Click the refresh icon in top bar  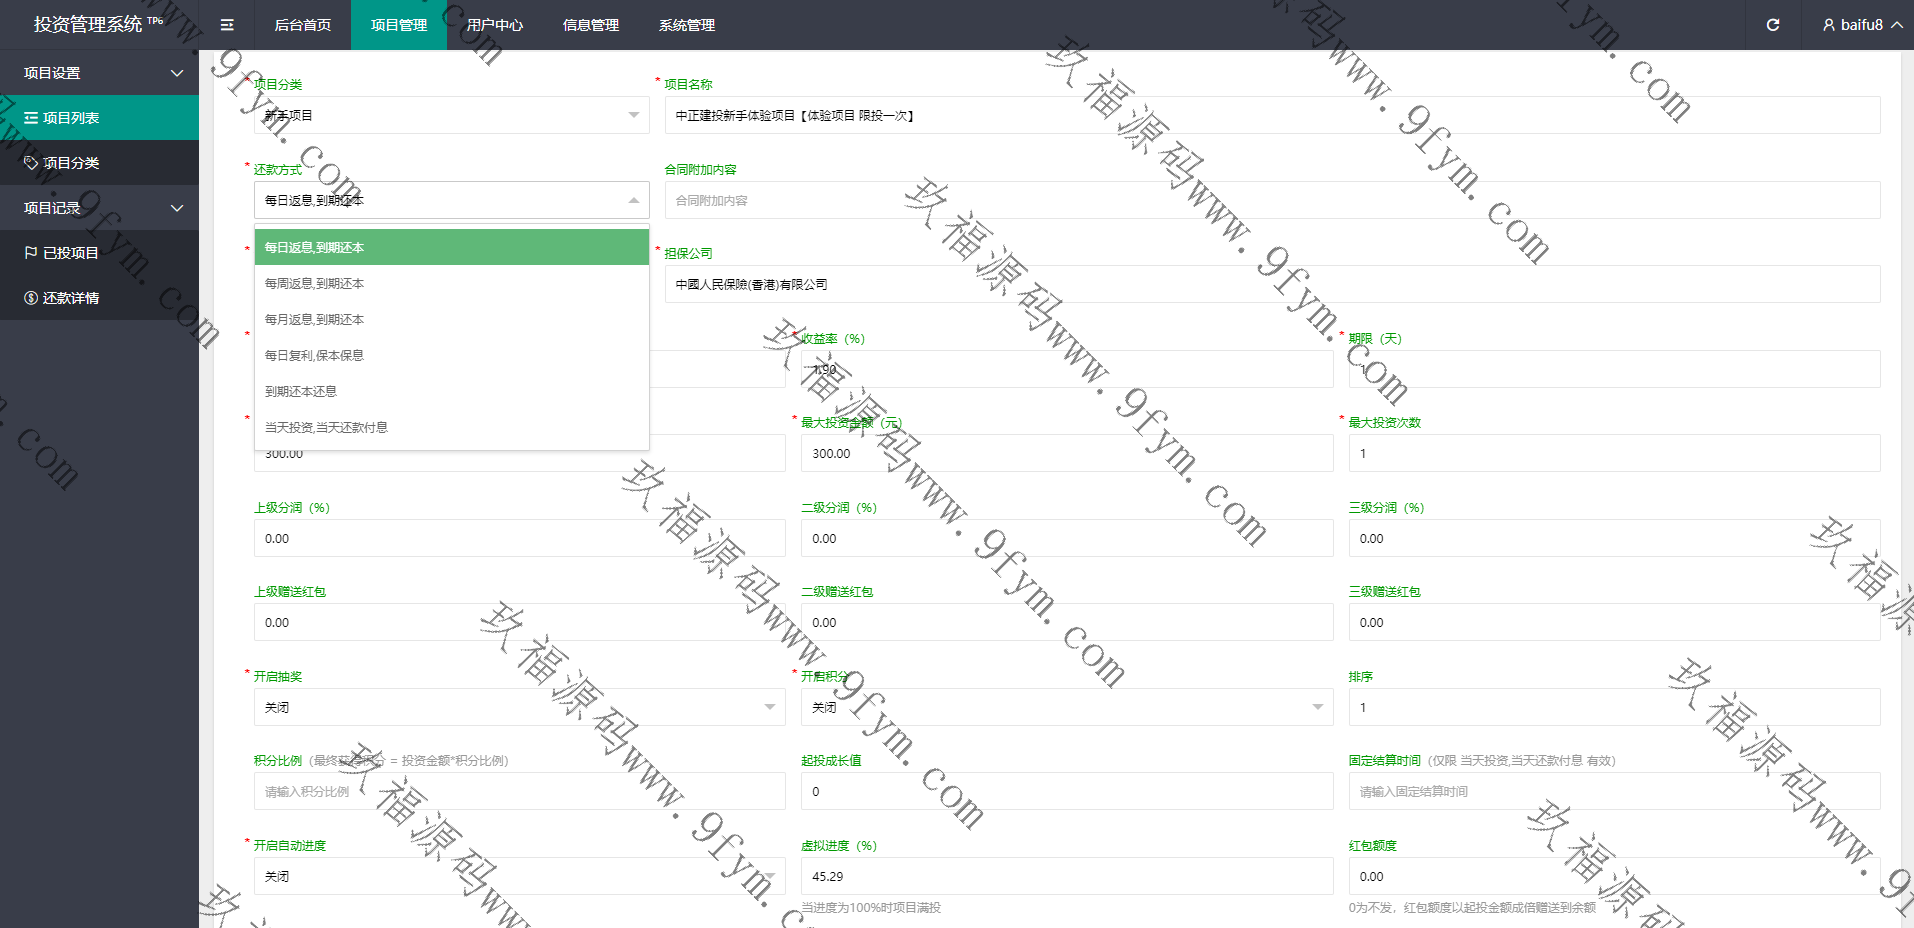point(1772,25)
